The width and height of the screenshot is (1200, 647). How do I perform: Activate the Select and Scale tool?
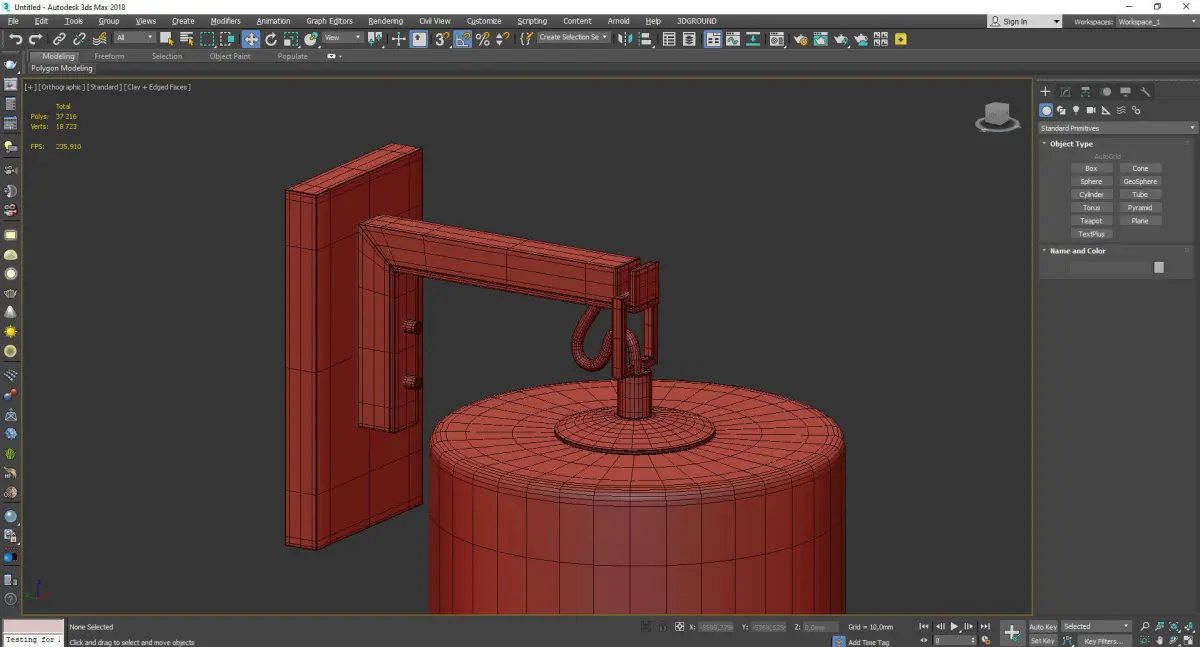(290, 39)
